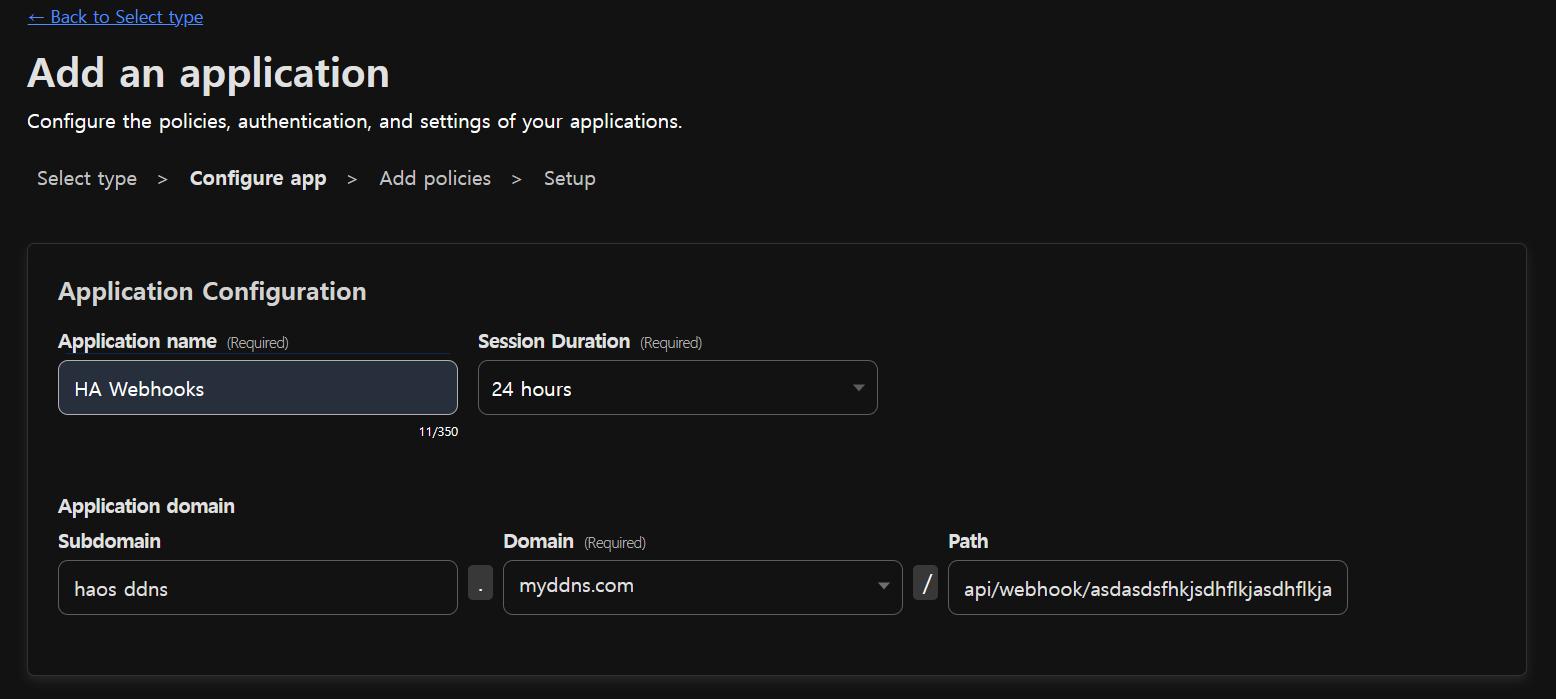Viewport: 1556px width, 699px height.
Task: Open the Setup step in breadcrumb
Action: tap(569, 179)
